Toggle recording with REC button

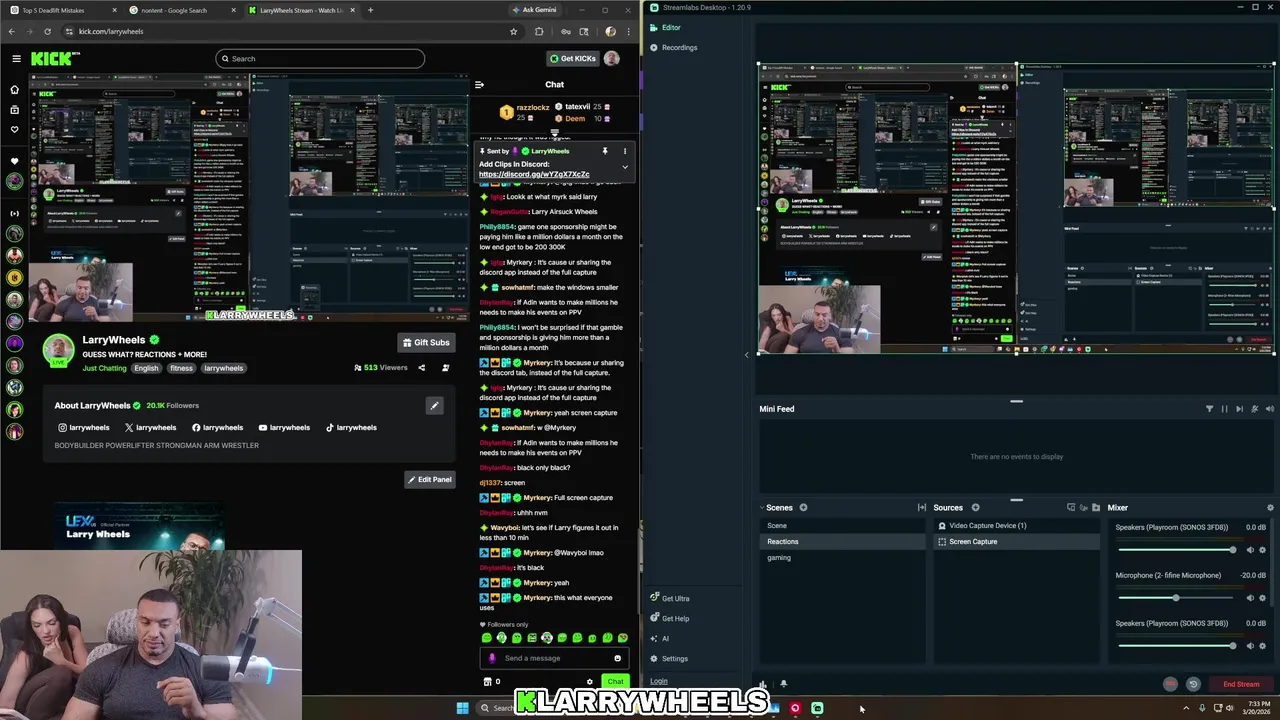click(1170, 685)
